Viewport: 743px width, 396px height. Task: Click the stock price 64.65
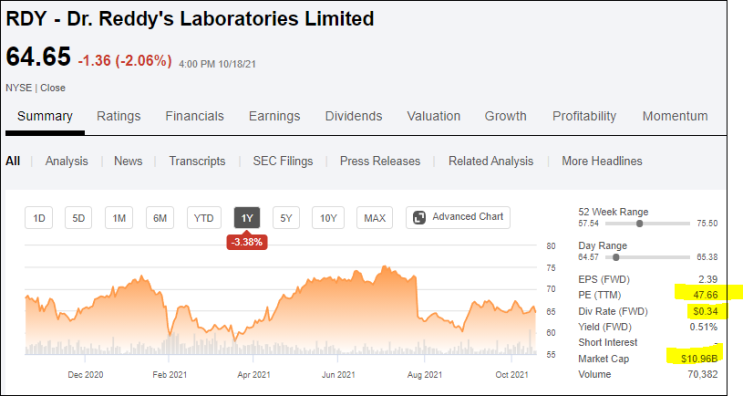pyautogui.click(x=38, y=56)
